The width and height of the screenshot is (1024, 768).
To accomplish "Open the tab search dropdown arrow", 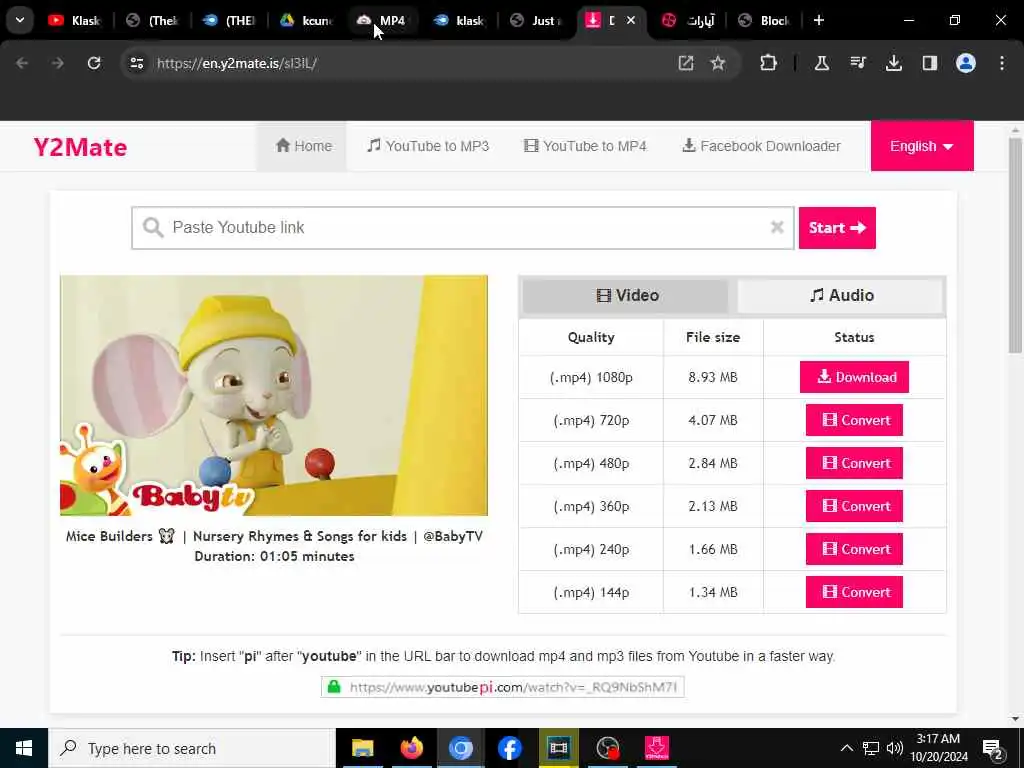I will pos(20,20).
